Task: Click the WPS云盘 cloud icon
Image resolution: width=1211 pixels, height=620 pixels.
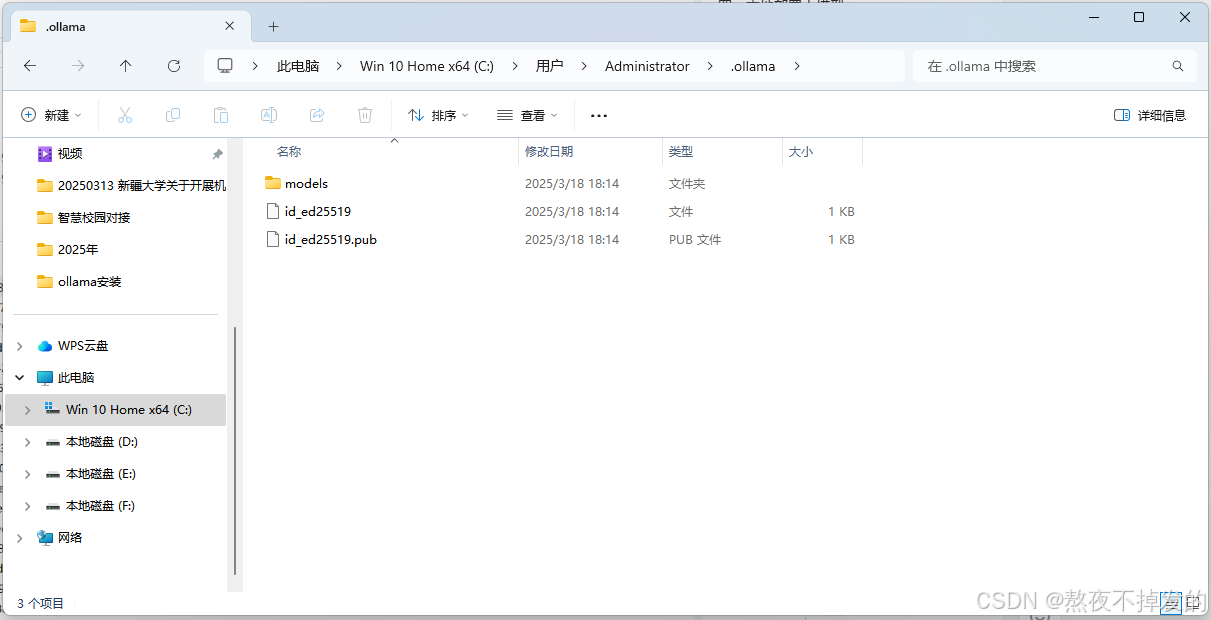Action: click(x=44, y=346)
